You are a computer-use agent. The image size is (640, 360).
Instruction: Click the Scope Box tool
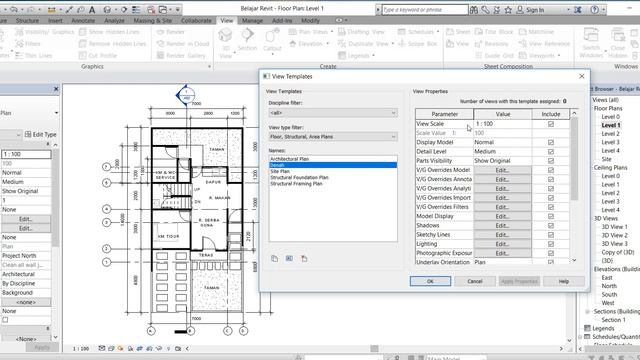click(418, 44)
